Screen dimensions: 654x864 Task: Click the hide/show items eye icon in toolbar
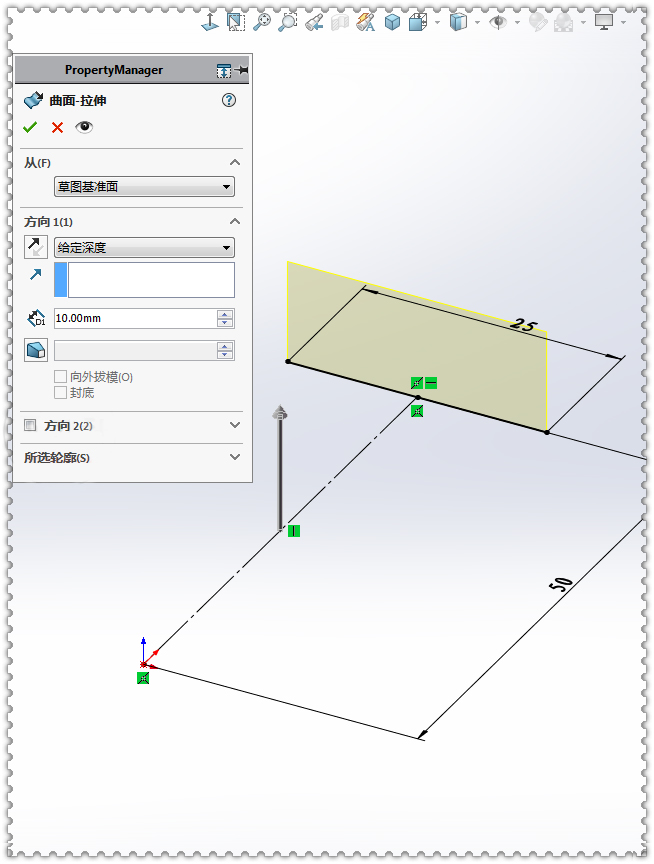pyautogui.click(x=498, y=22)
